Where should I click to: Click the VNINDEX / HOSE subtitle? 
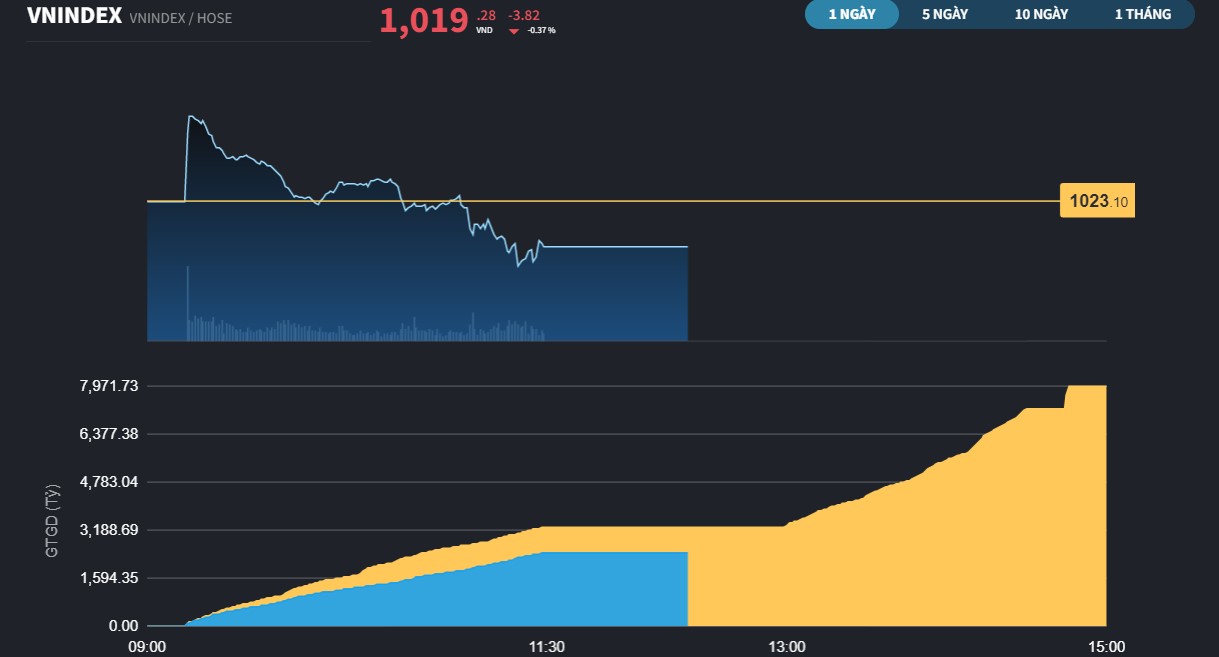click(x=180, y=18)
